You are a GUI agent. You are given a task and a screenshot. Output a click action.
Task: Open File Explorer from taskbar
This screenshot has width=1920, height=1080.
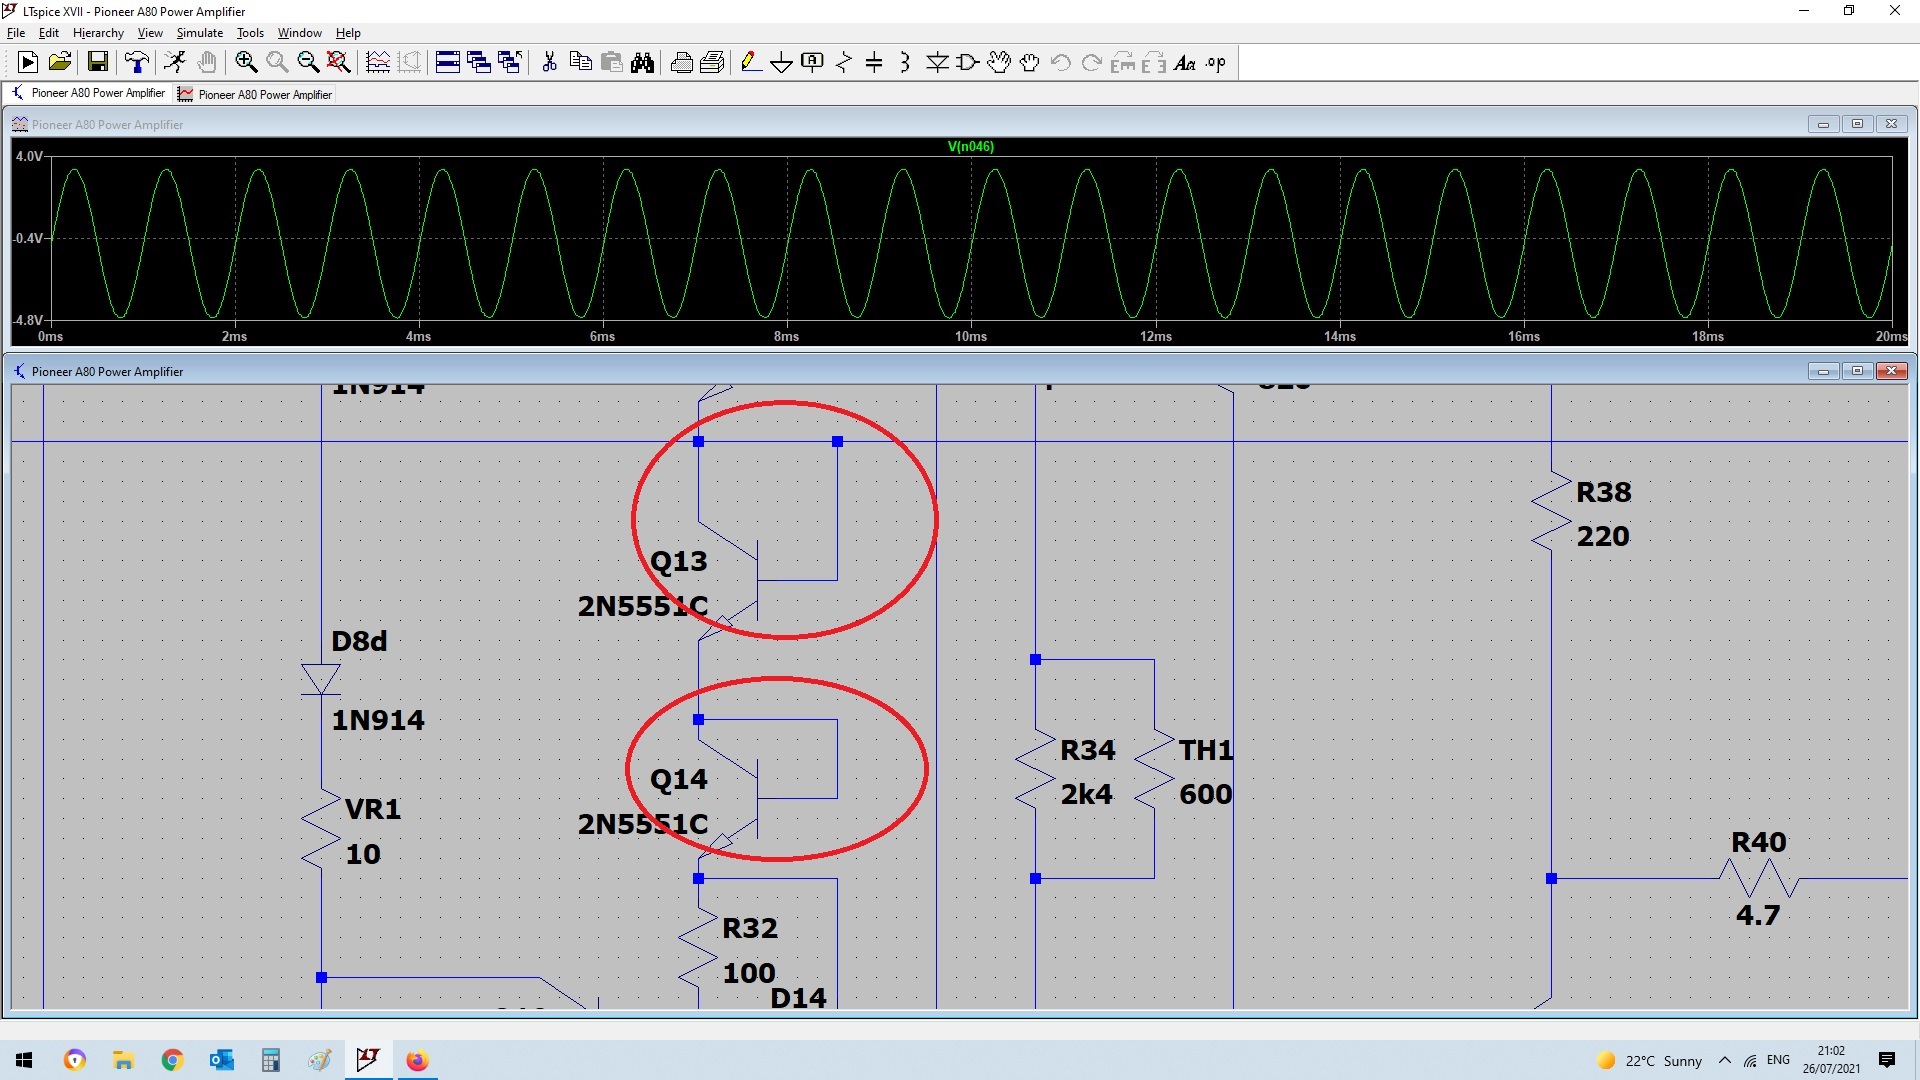click(123, 1060)
